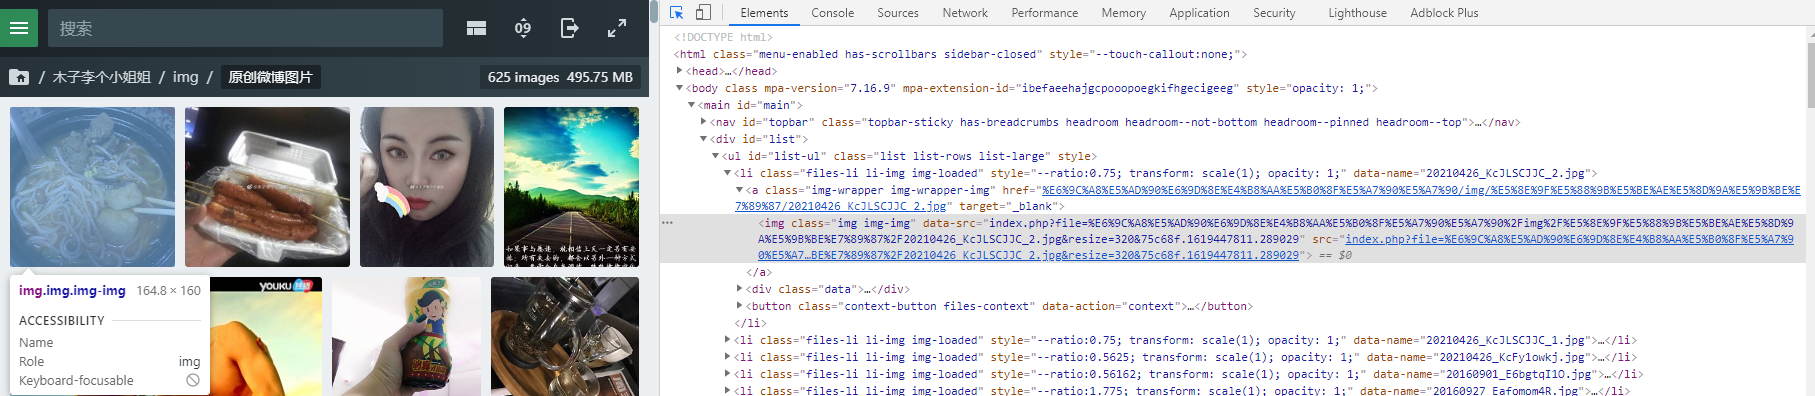Go to the home folder breadcrumb icon
This screenshot has height=396, width=1815.
19,77
